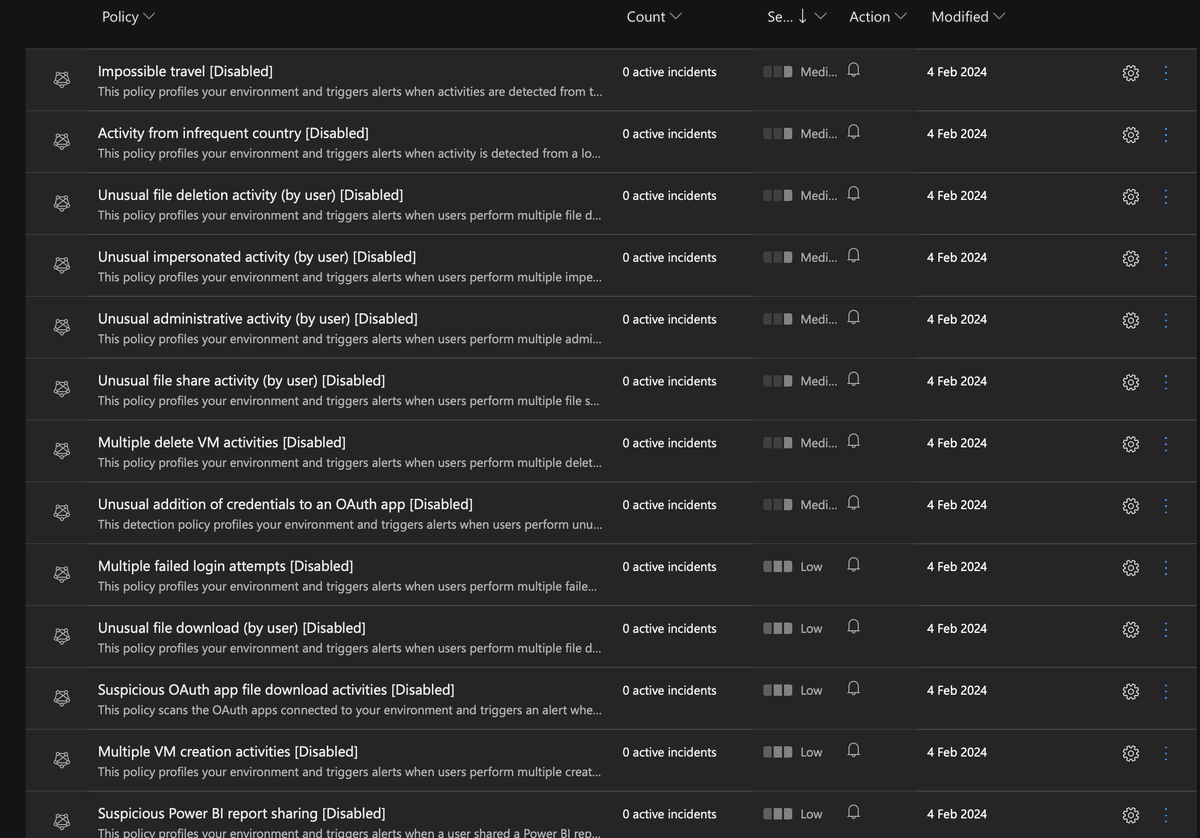Click '4 Feb 2024' date for Multiple delete VM activities

tap(956, 443)
